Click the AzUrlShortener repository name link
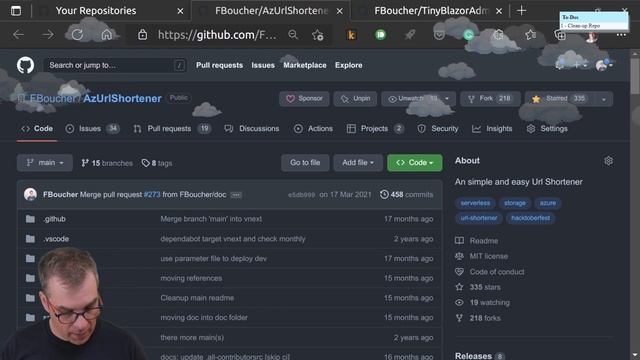Screen dimensions: 640x360 122,99
